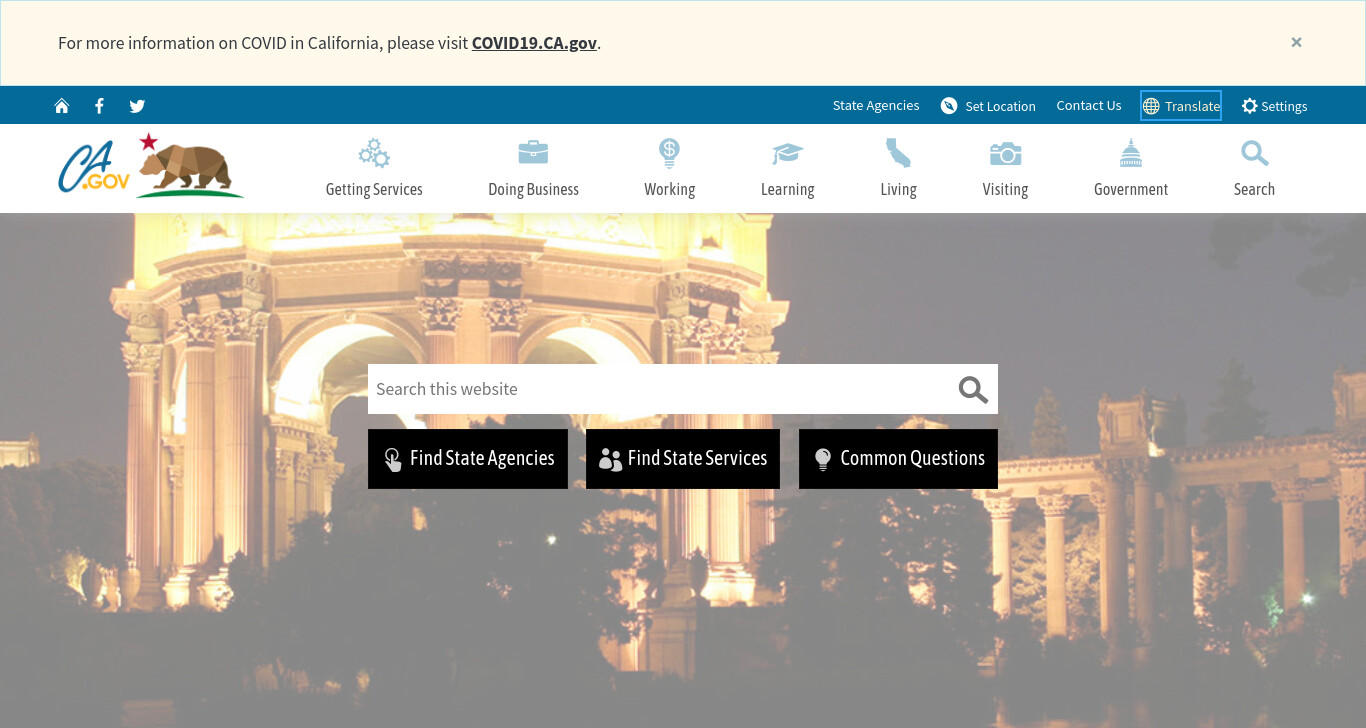Open the Settings gear option
1366x728 pixels.
[x=1274, y=106]
